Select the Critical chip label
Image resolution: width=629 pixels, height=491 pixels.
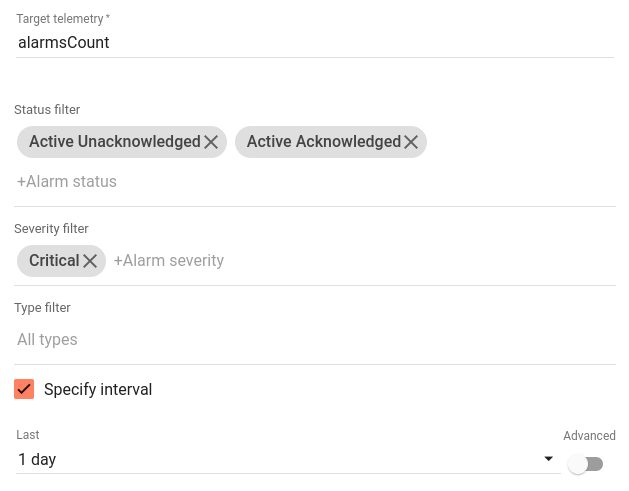pos(54,261)
